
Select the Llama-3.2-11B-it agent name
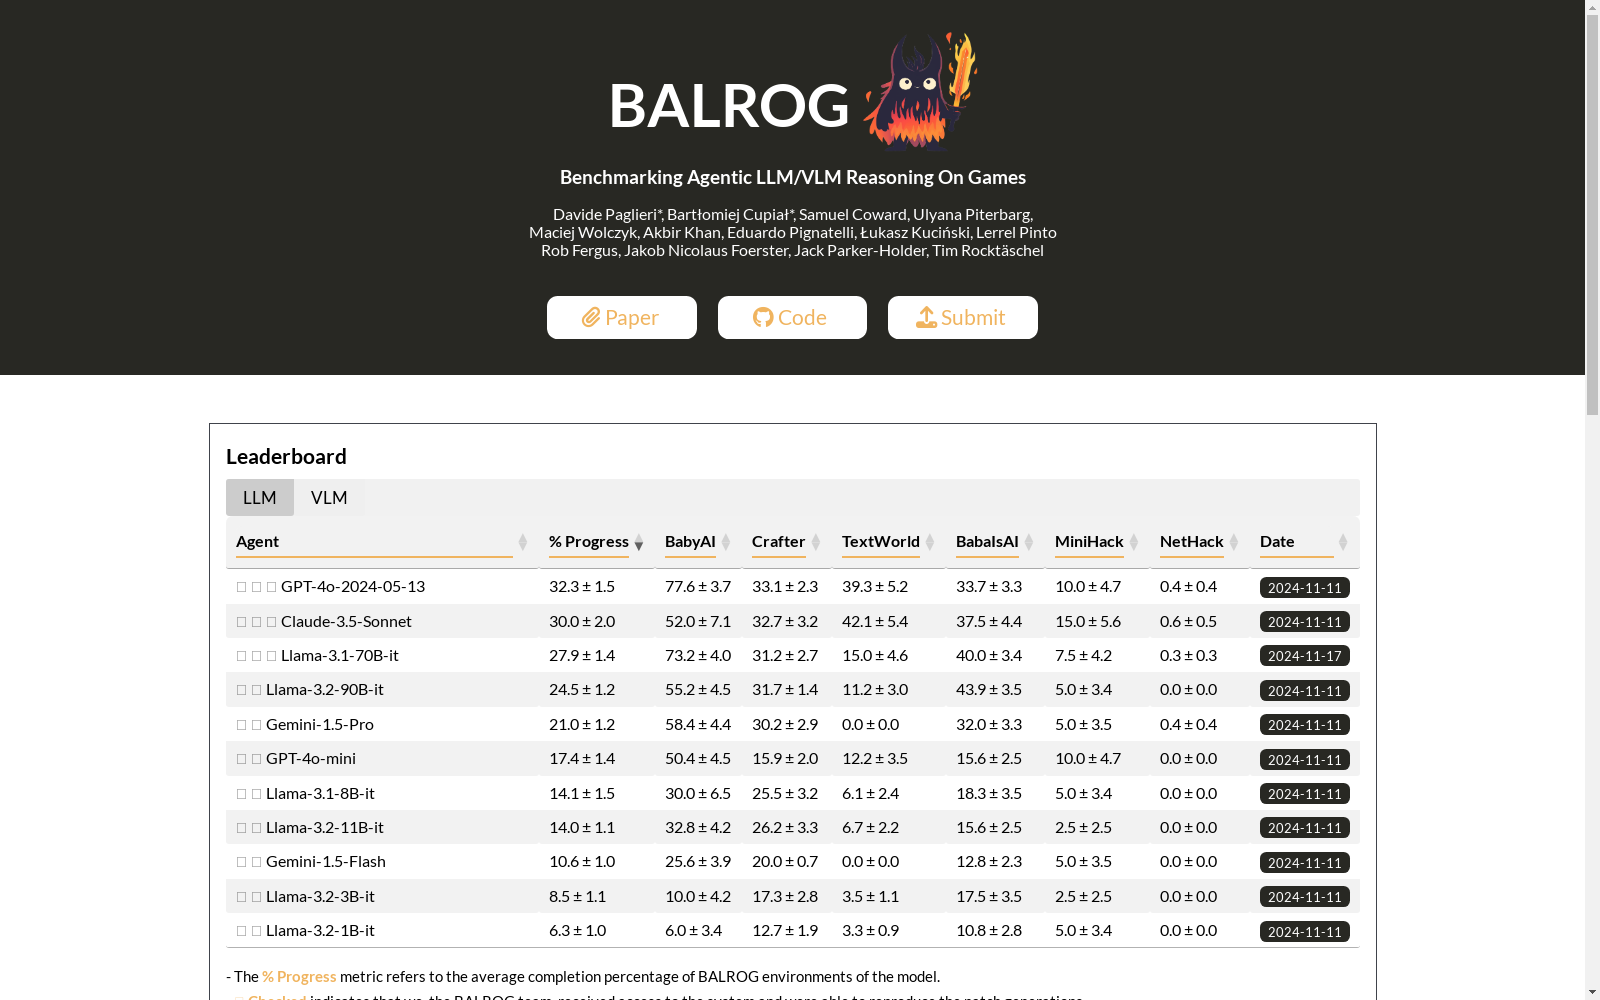tap(325, 827)
